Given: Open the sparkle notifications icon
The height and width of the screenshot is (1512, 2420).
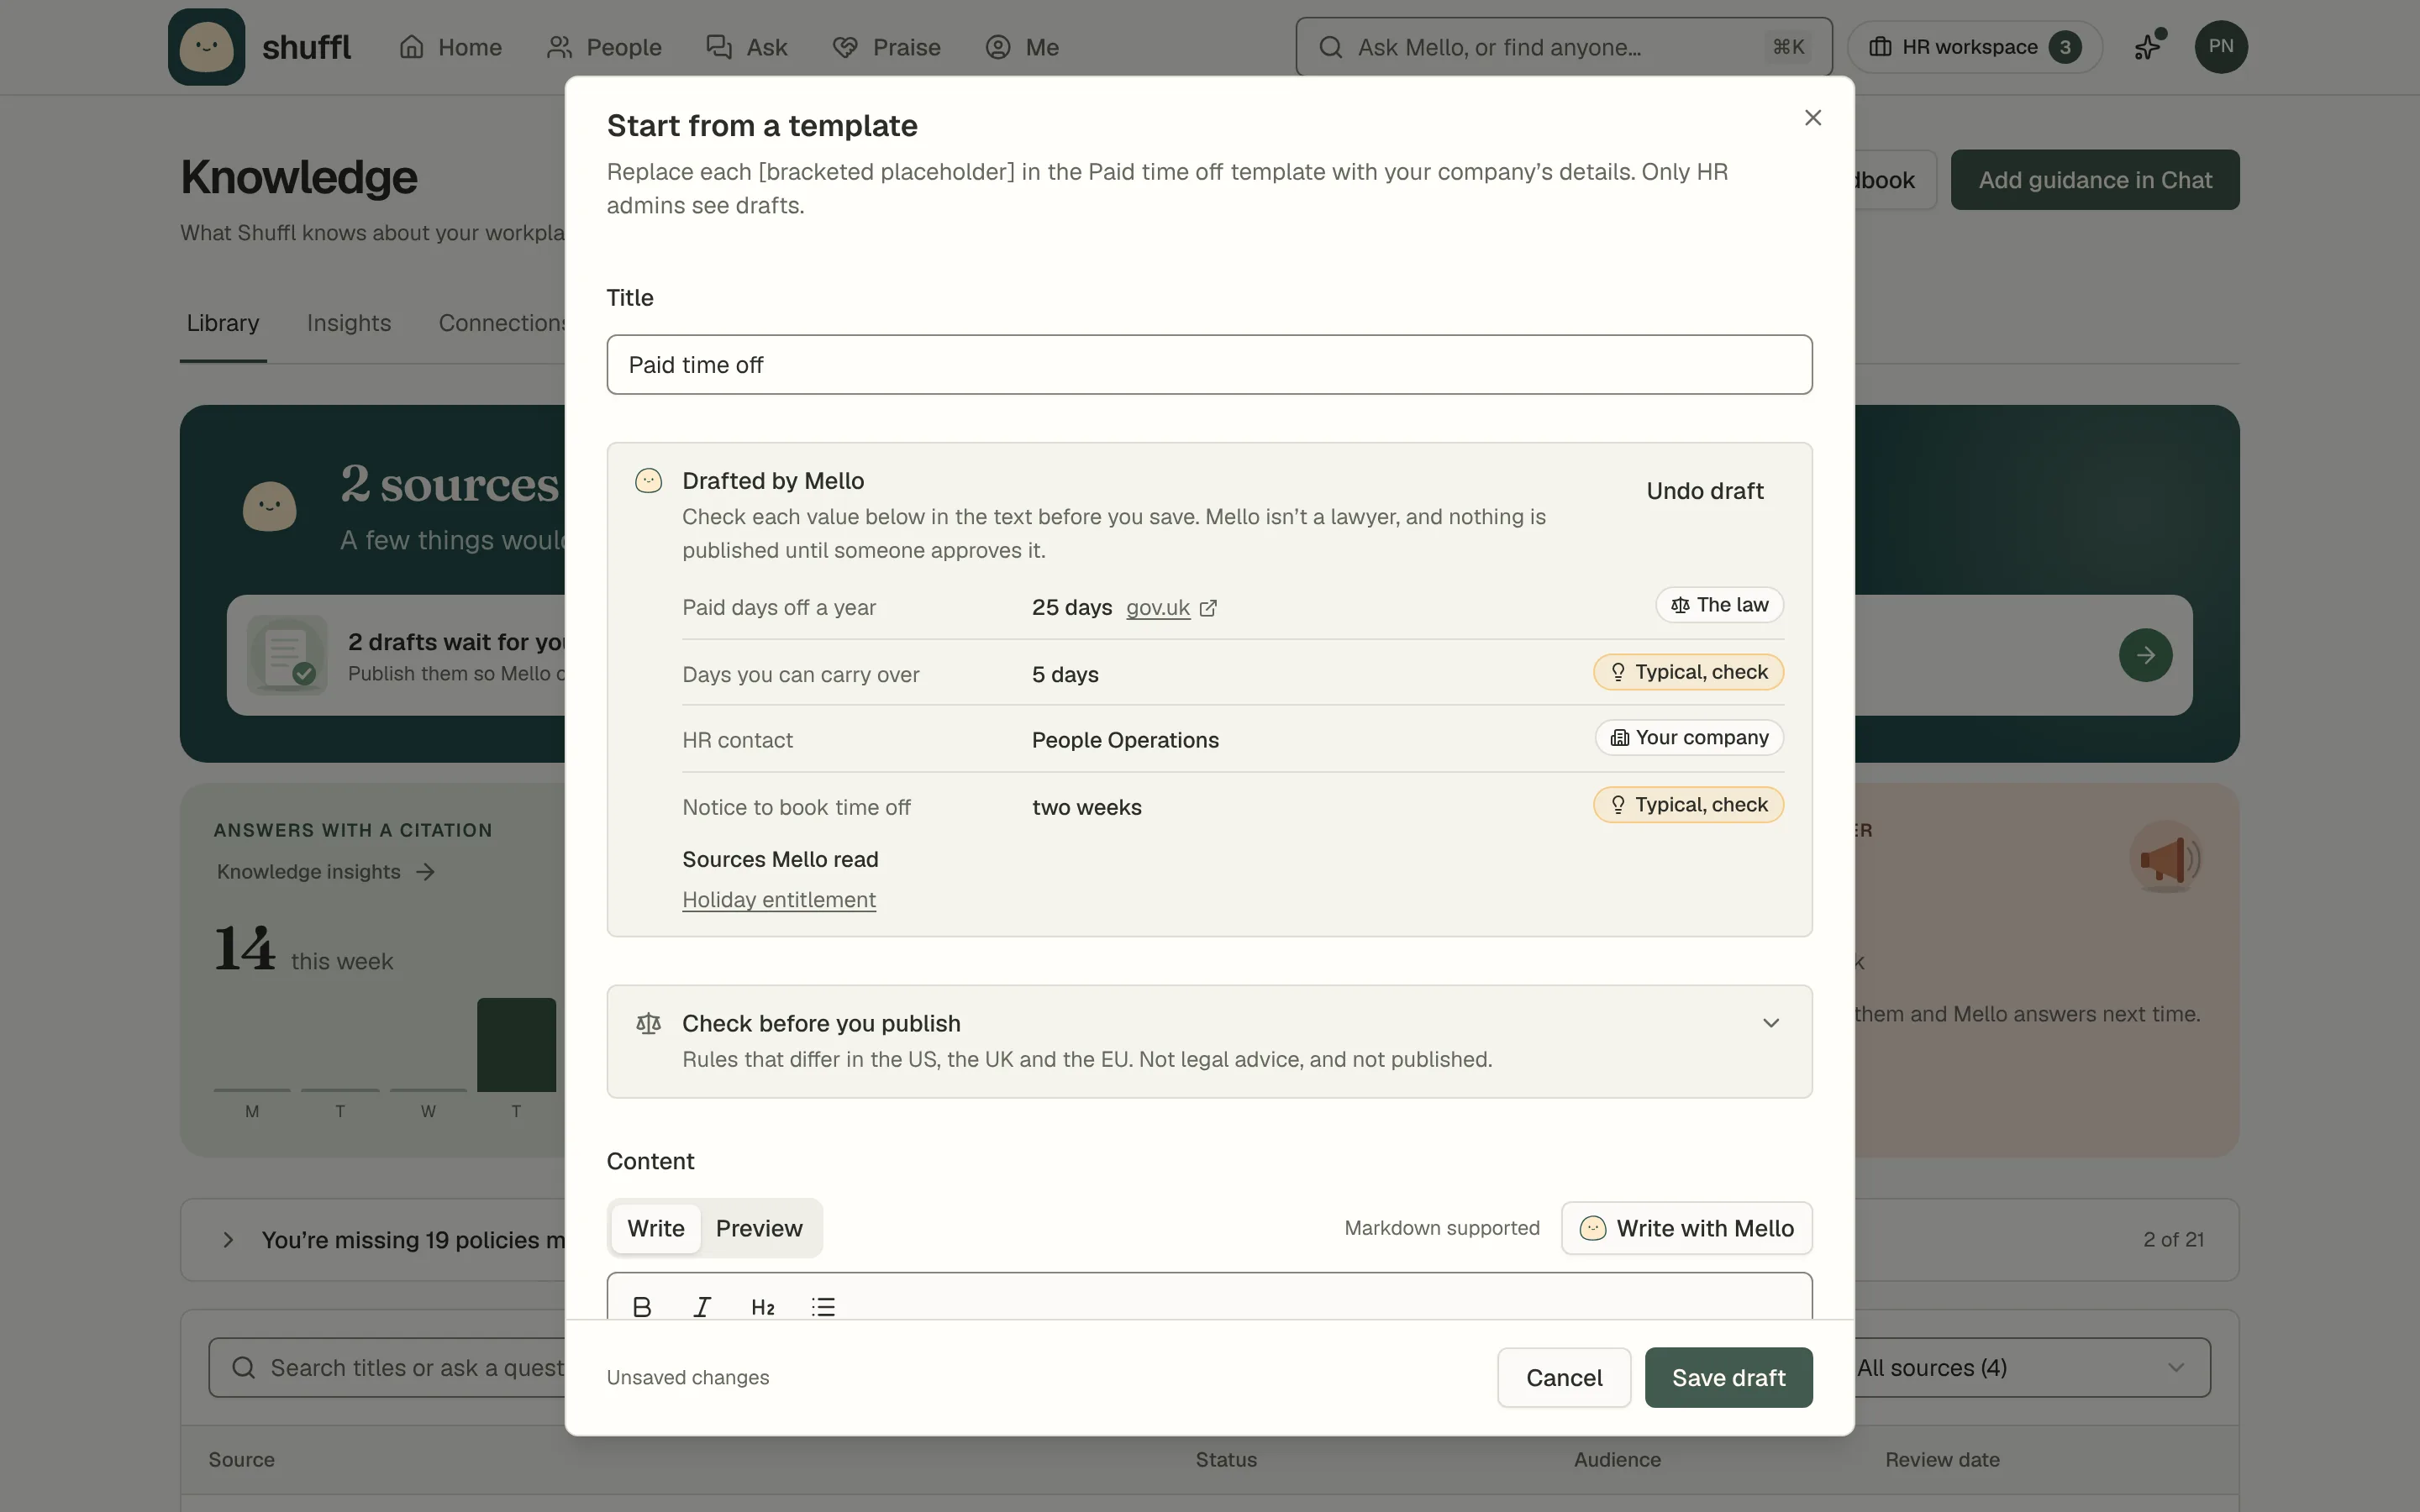Looking at the screenshot, I should pyautogui.click(x=2148, y=46).
